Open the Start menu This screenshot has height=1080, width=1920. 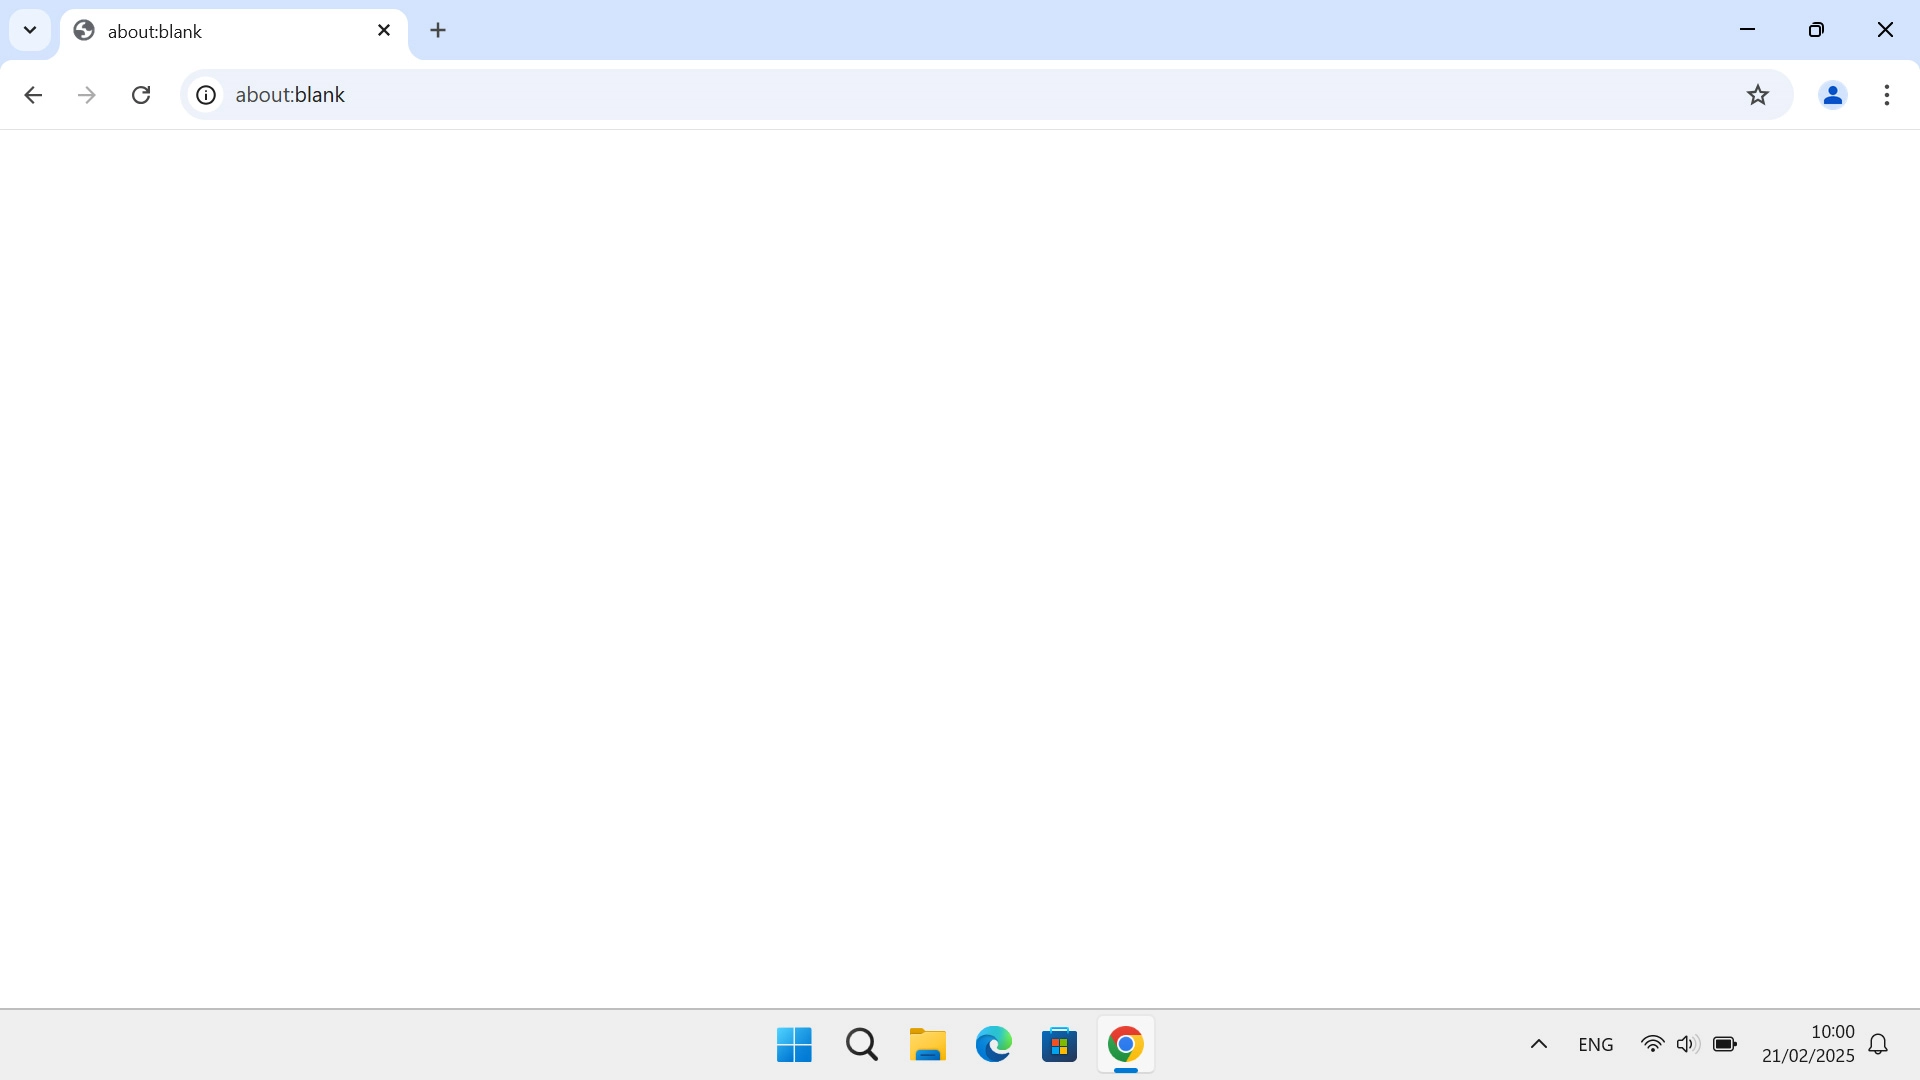[793, 1044]
